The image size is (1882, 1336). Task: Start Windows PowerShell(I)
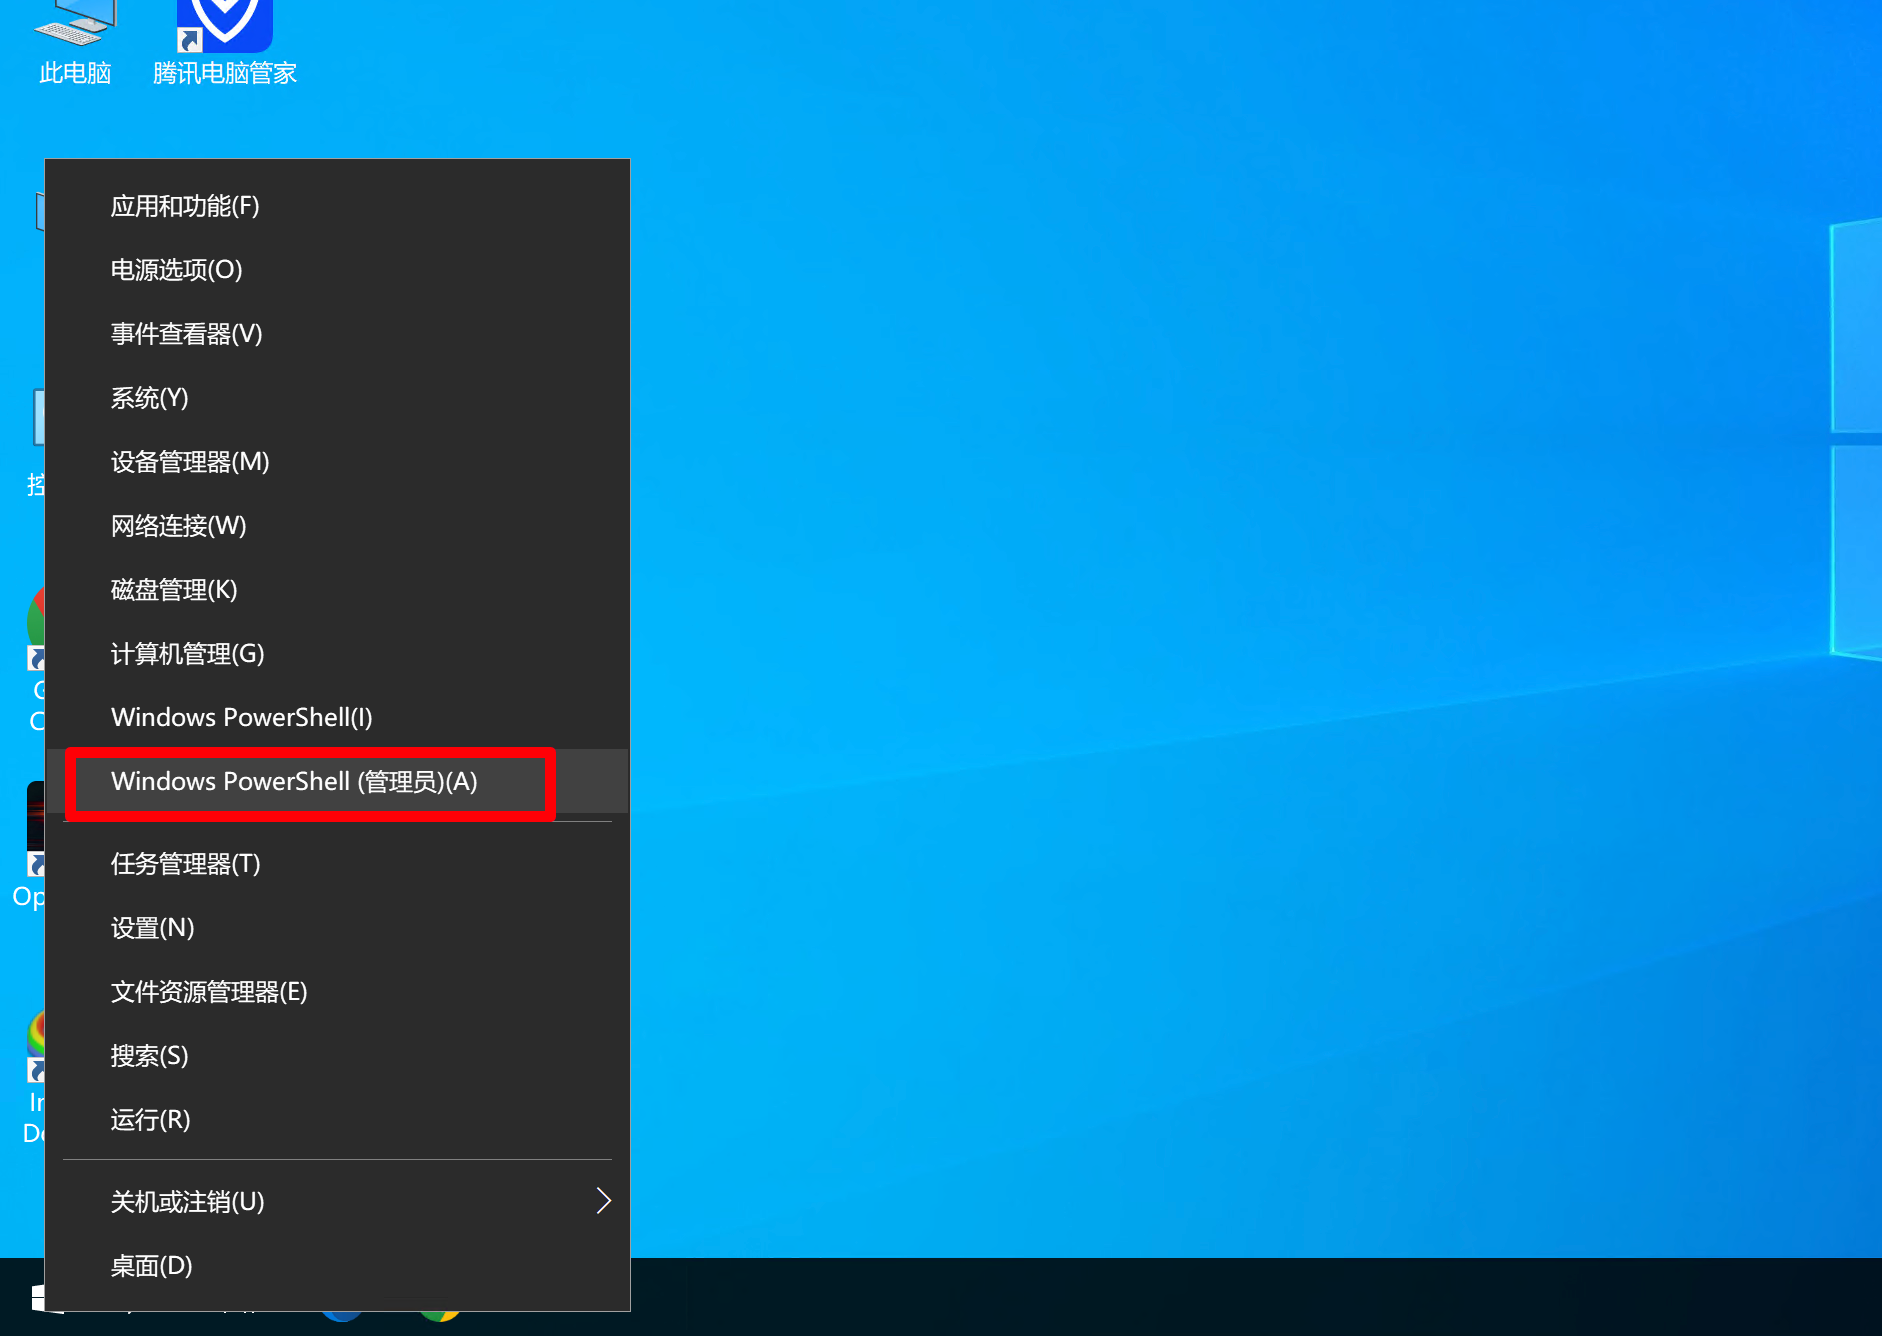(x=338, y=718)
